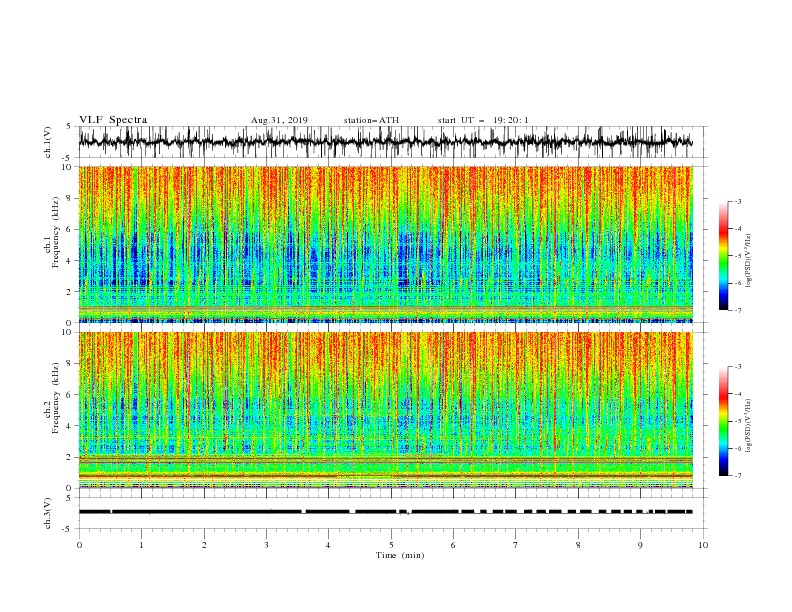Click the 'station=ATH' label
This screenshot has height=612, width=792.
point(371,120)
